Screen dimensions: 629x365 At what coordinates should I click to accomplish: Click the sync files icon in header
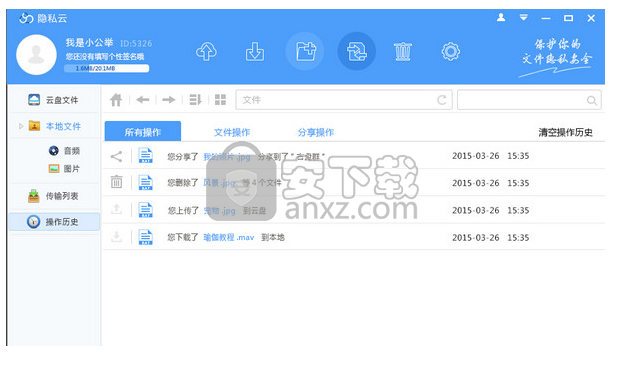tap(357, 51)
